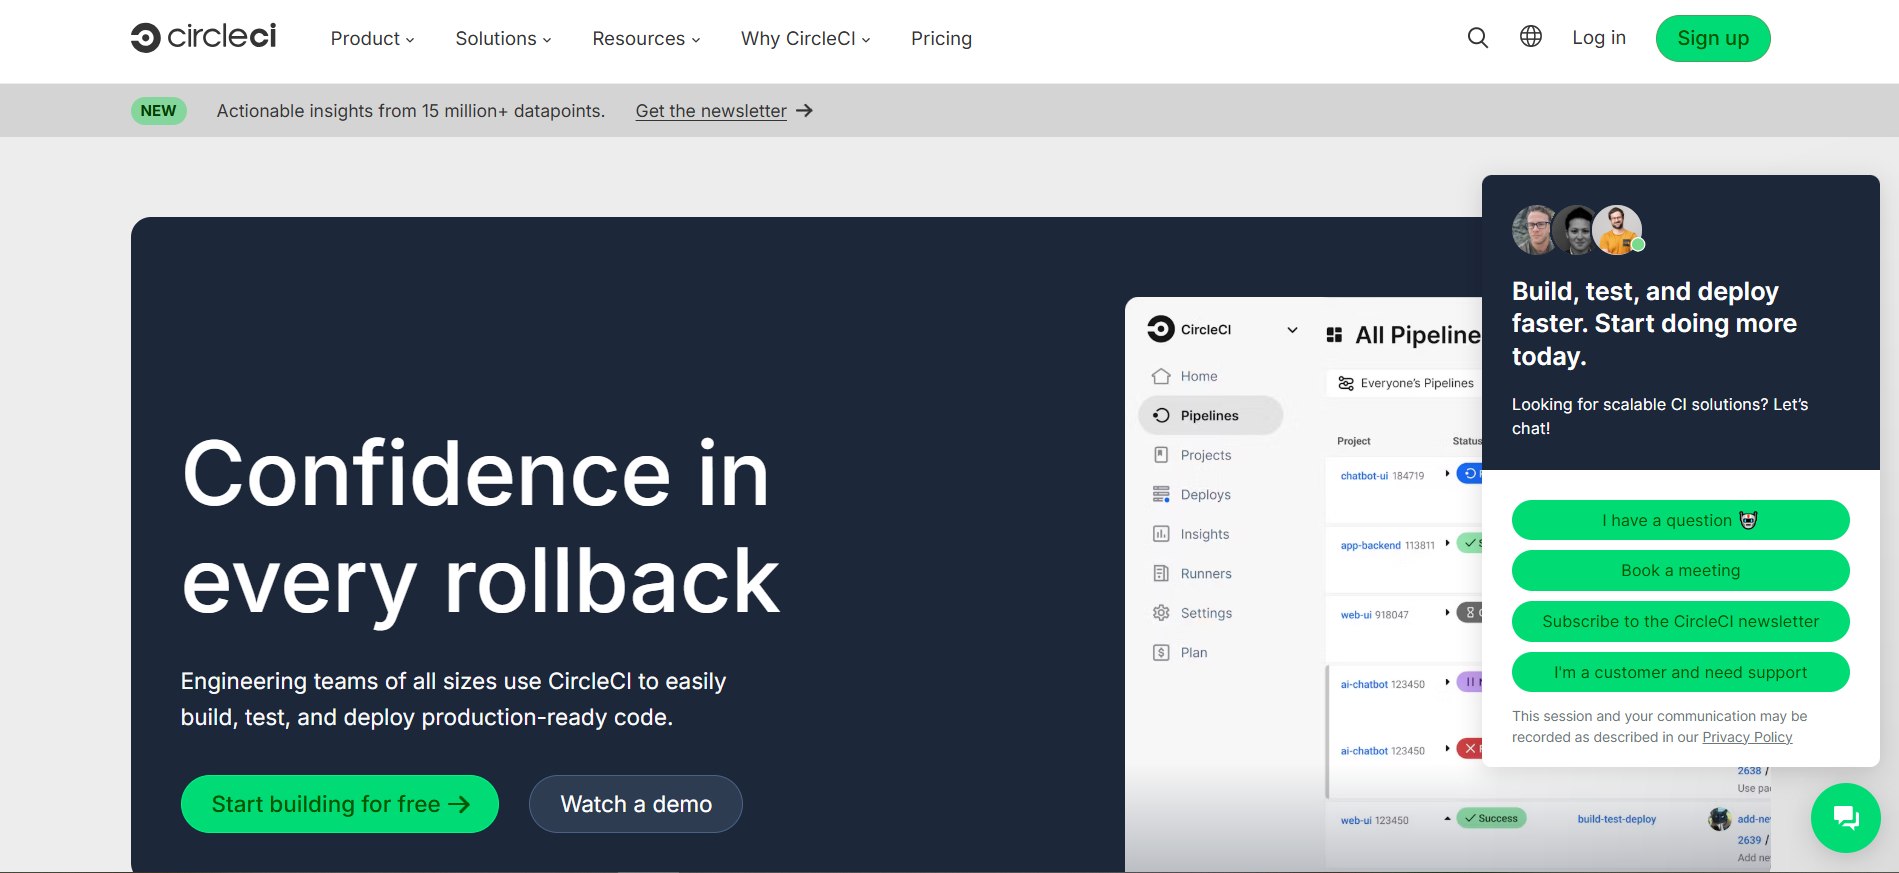Expand the chatbot-ui 184719 row triangle

[x=1447, y=474]
